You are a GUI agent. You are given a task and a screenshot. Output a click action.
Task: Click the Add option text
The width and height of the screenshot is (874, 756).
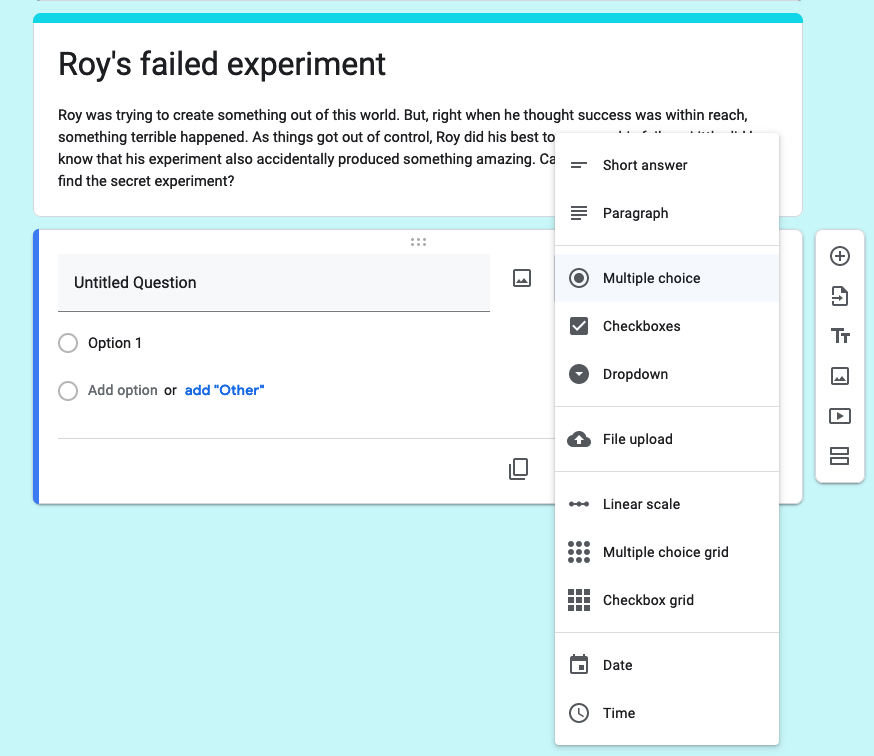122,390
